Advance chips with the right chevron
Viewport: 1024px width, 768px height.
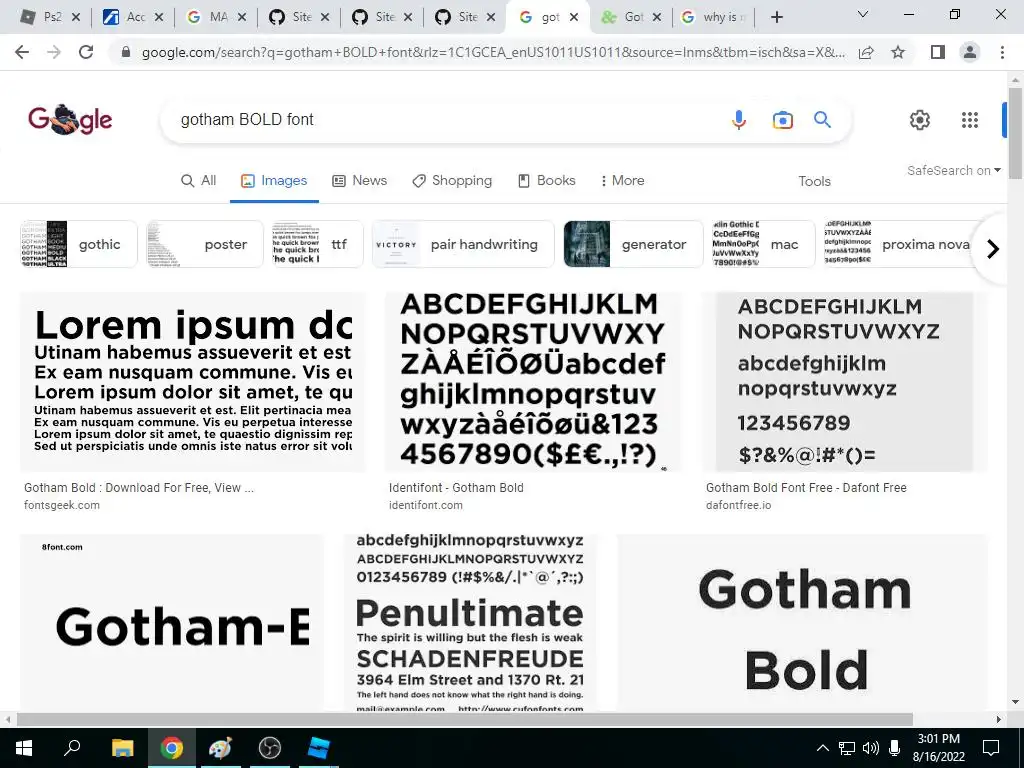coord(993,249)
